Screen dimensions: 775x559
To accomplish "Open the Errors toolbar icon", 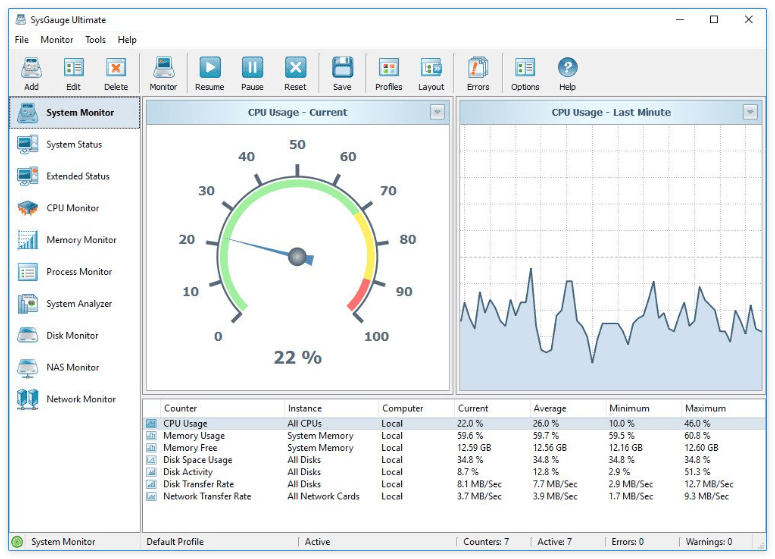I will (x=478, y=74).
